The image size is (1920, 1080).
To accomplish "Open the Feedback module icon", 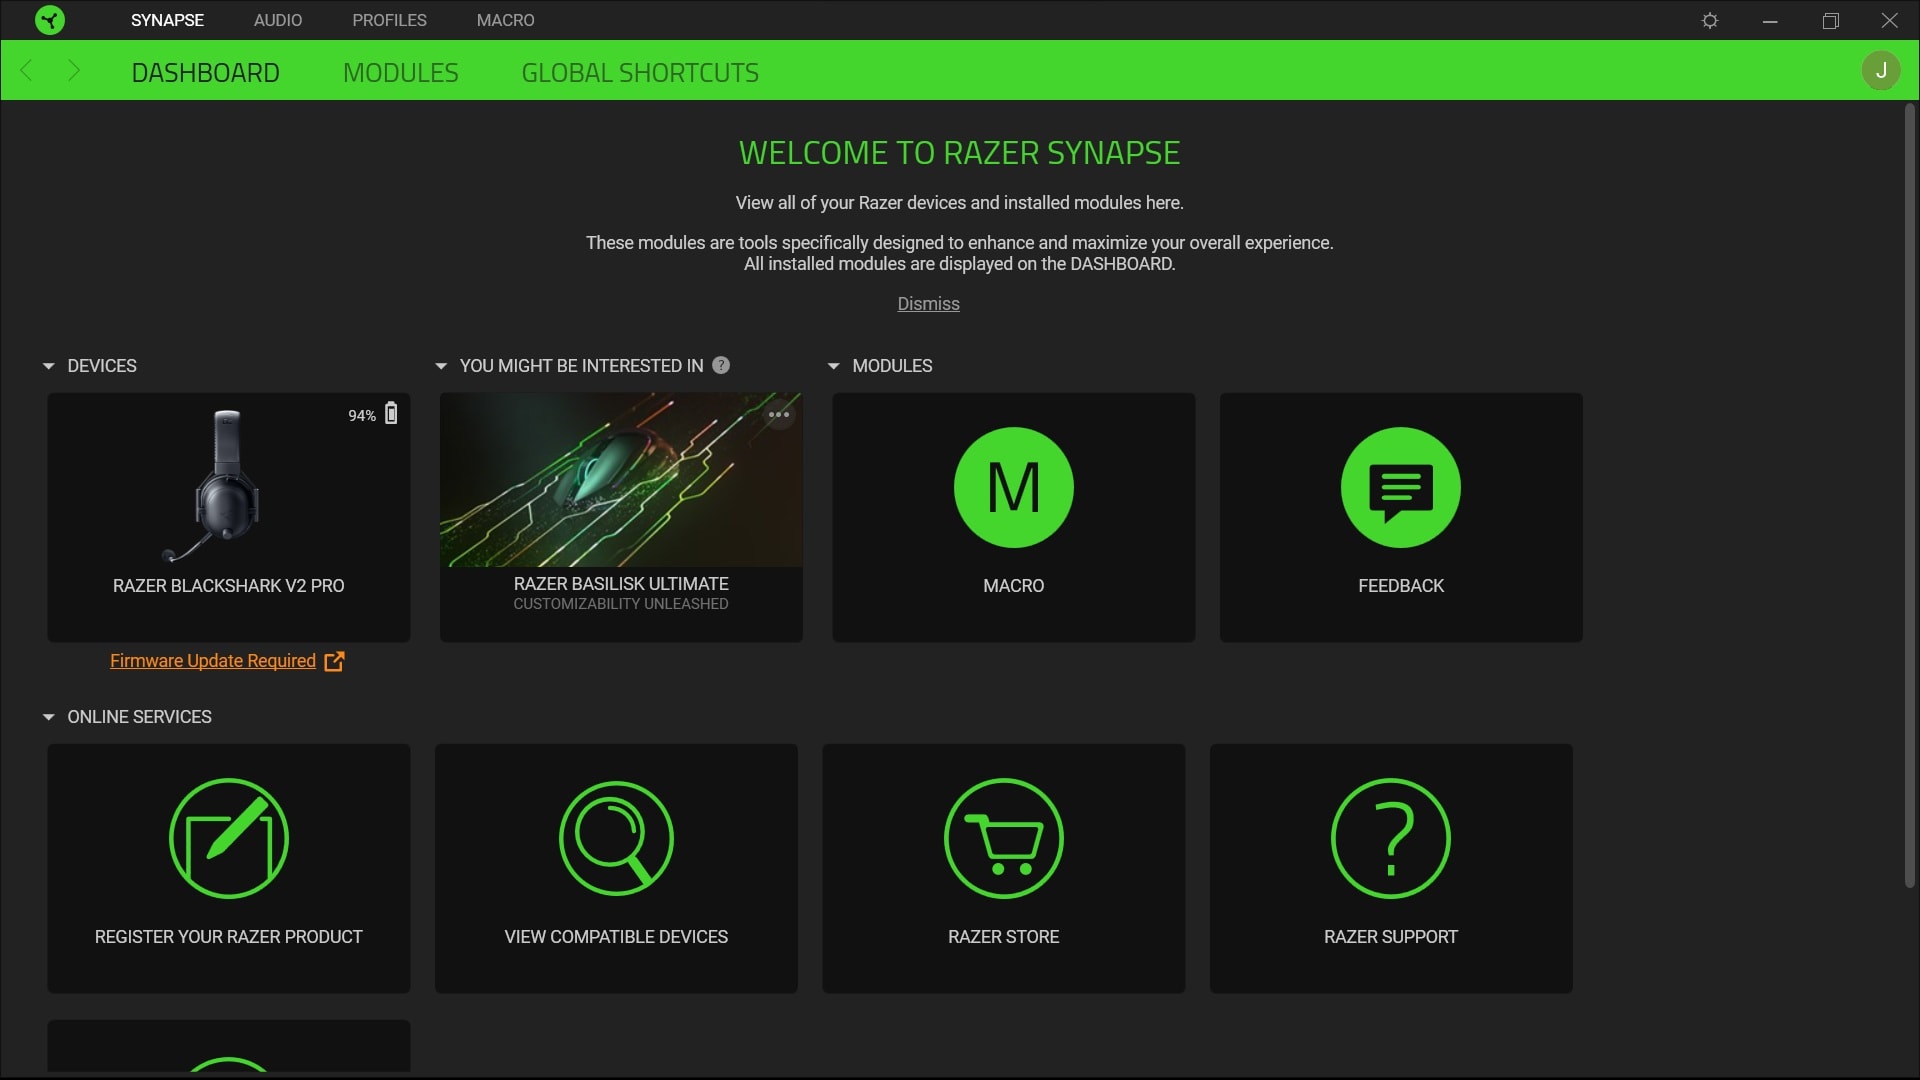I will click(x=1401, y=488).
